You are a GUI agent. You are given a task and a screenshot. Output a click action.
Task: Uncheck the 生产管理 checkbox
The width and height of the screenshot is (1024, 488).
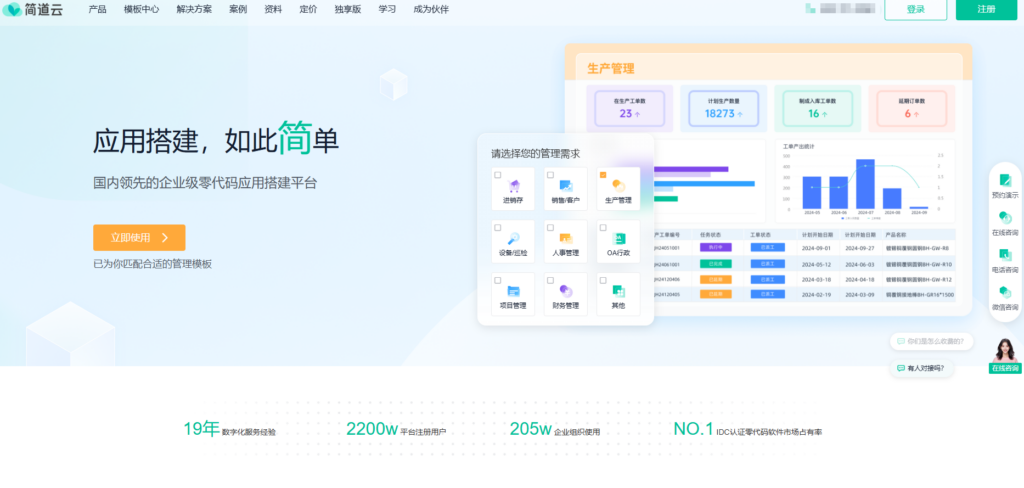603,174
